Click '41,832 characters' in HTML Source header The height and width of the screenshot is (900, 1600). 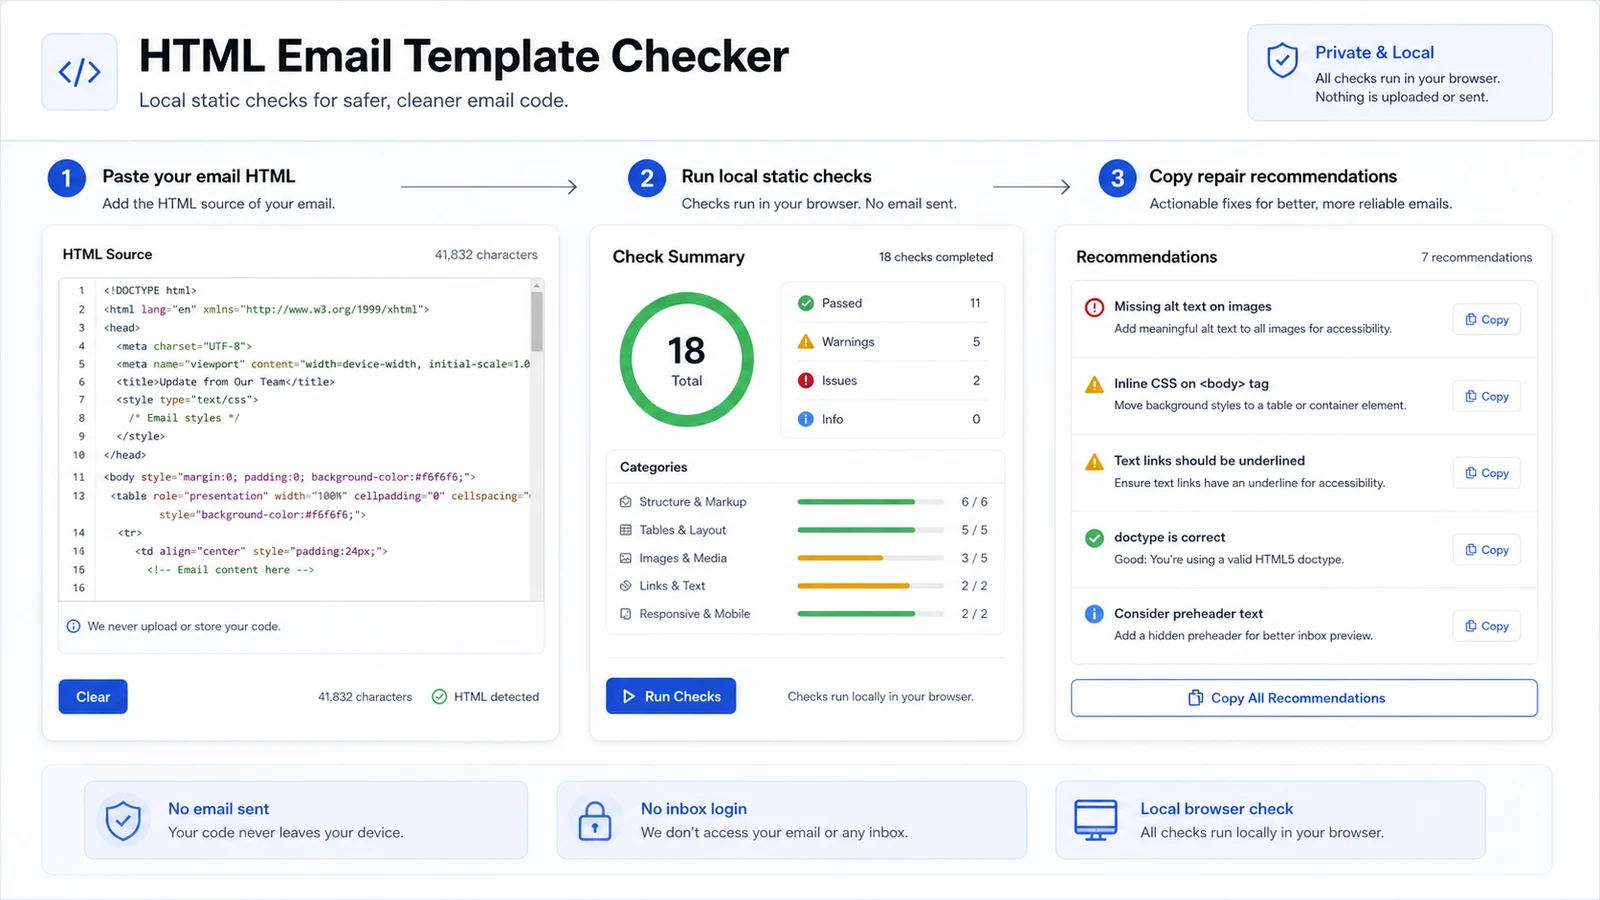tap(486, 255)
